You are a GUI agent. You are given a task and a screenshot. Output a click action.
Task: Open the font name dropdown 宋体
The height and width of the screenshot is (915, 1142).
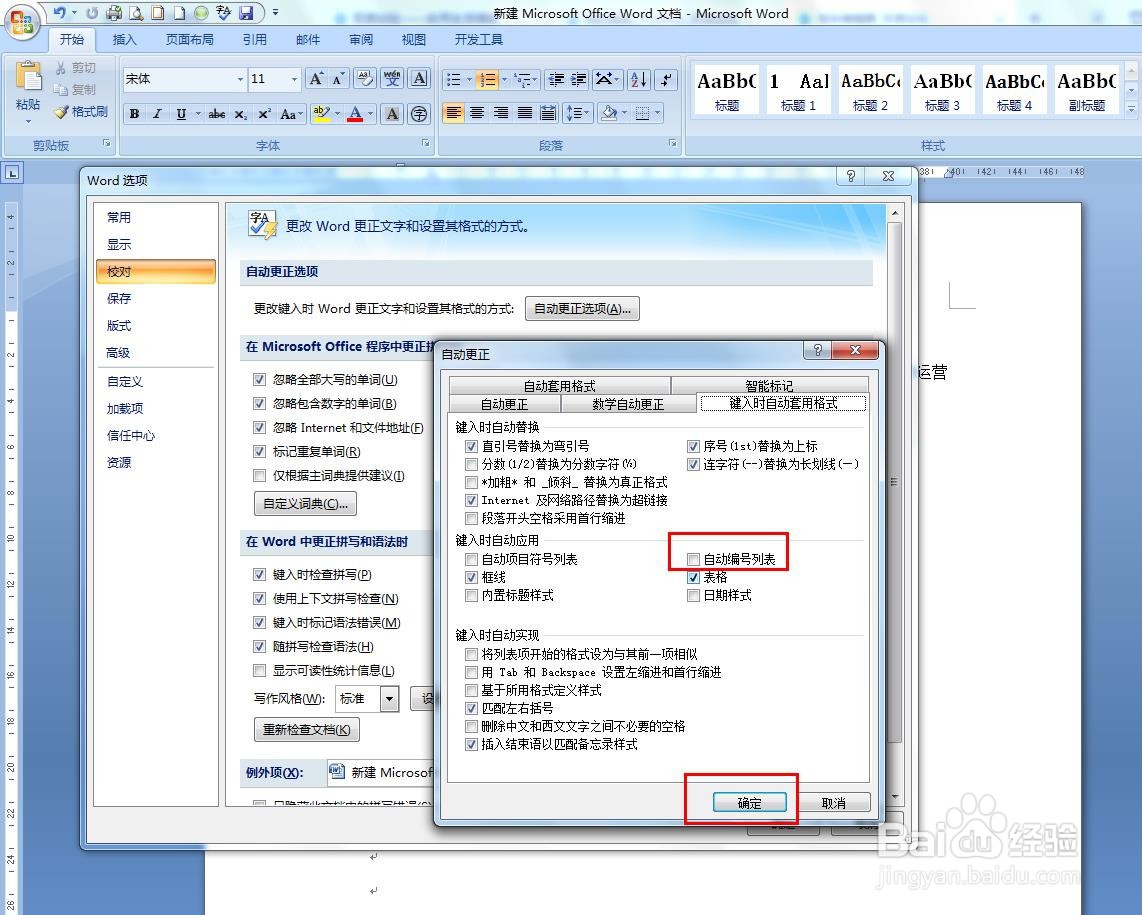click(240, 79)
